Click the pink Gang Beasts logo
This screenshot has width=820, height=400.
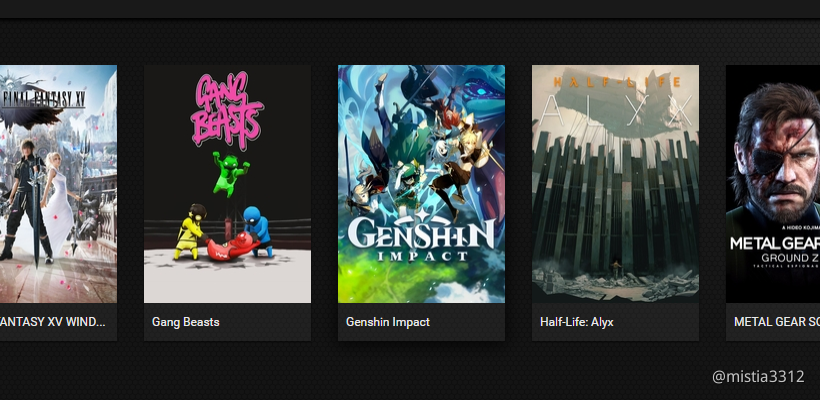coord(226,111)
